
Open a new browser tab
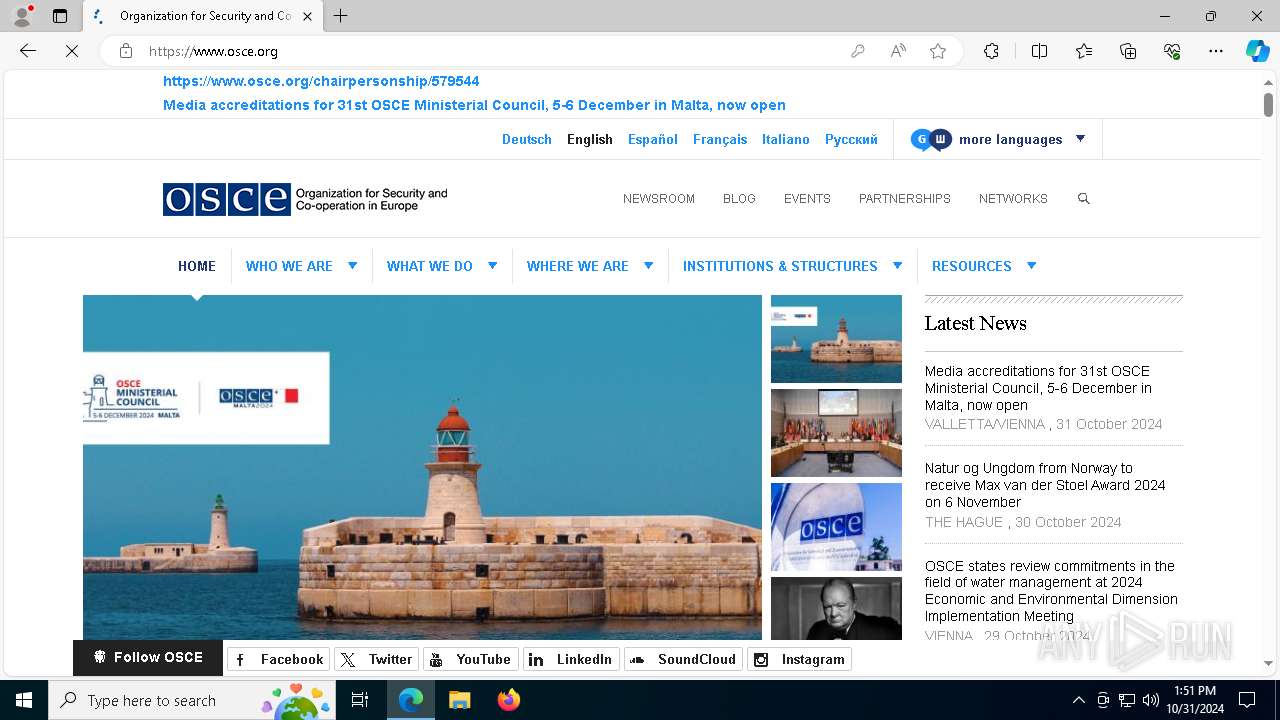(341, 16)
